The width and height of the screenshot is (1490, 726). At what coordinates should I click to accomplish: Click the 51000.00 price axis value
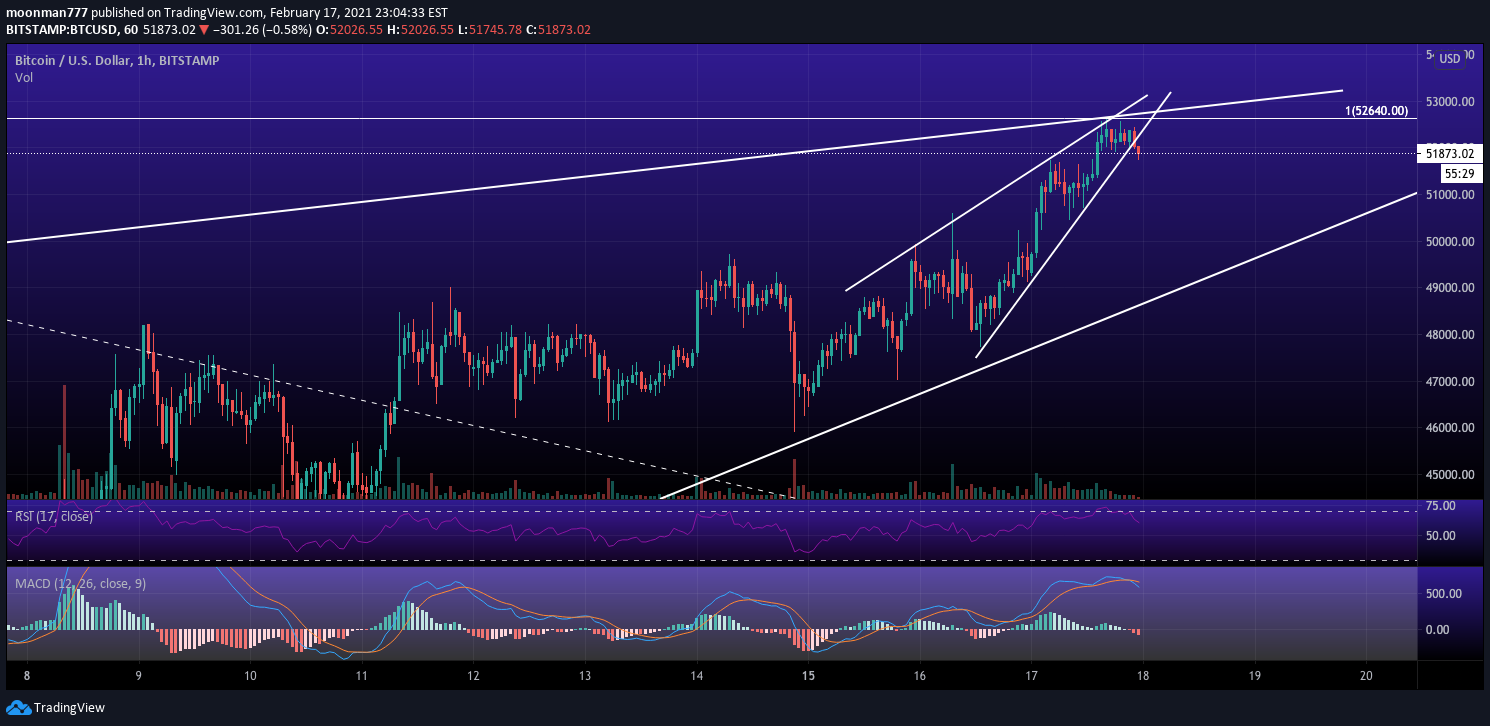point(1452,195)
